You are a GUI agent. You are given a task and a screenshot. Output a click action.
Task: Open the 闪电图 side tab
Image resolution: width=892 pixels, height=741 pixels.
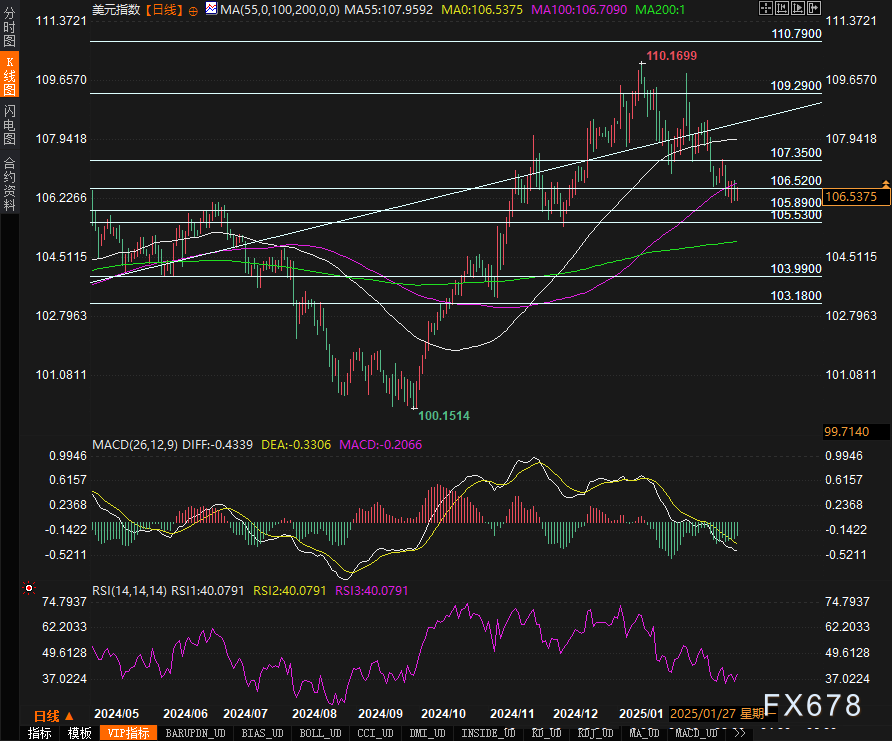9,125
